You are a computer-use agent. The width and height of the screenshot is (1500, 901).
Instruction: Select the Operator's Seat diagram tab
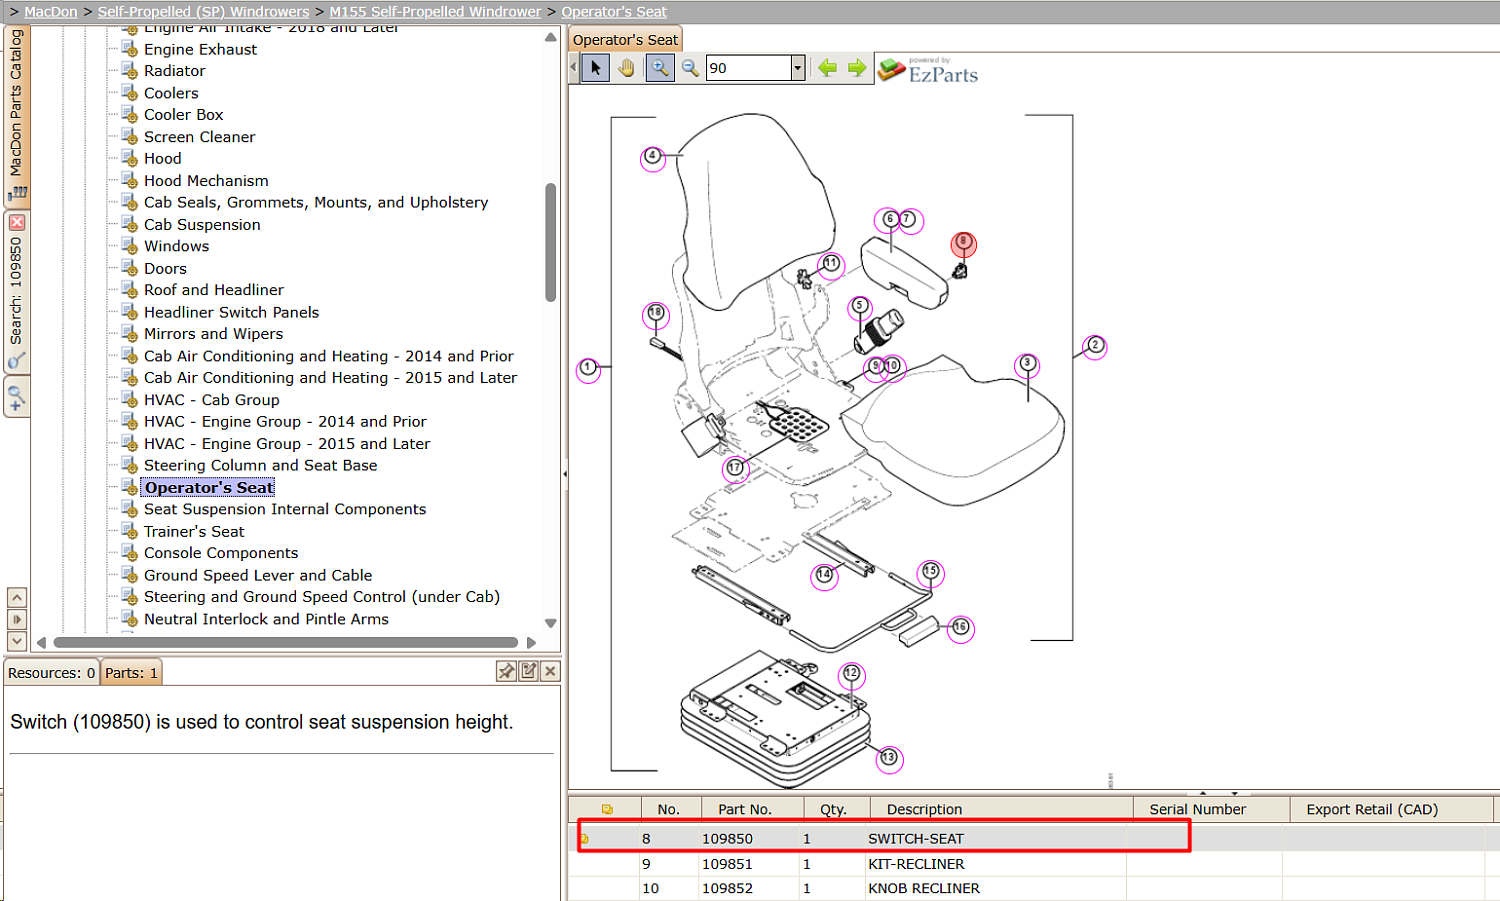point(625,40)
